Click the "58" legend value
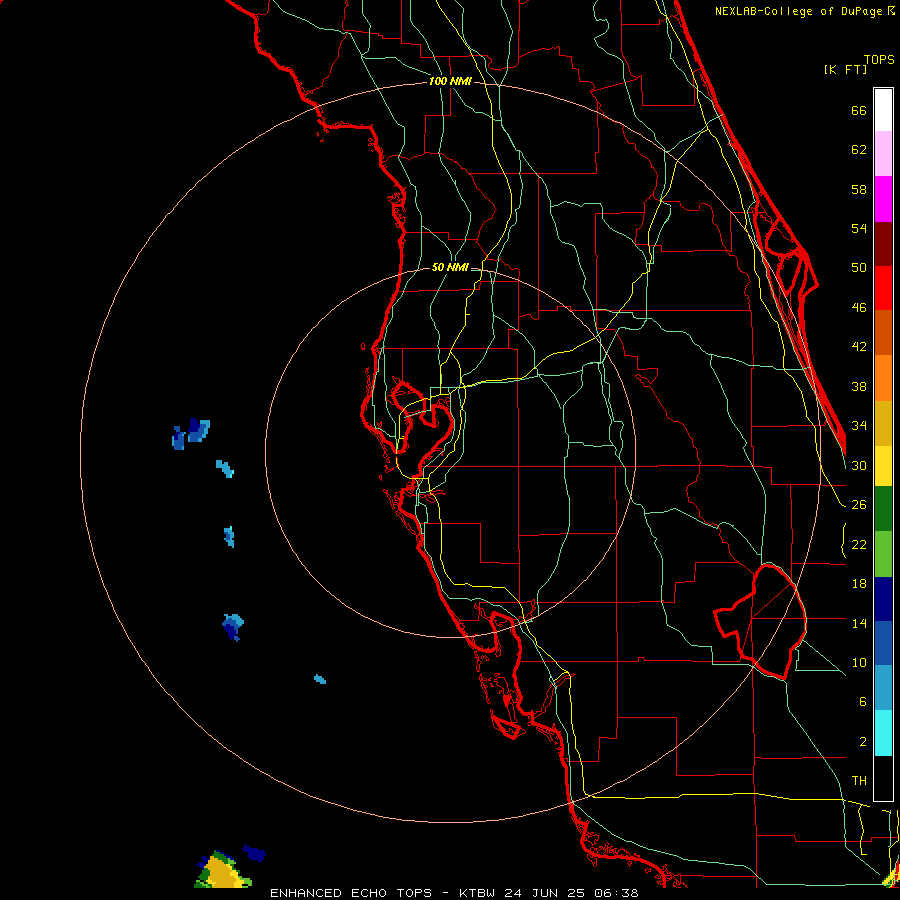 coord(859,189)
